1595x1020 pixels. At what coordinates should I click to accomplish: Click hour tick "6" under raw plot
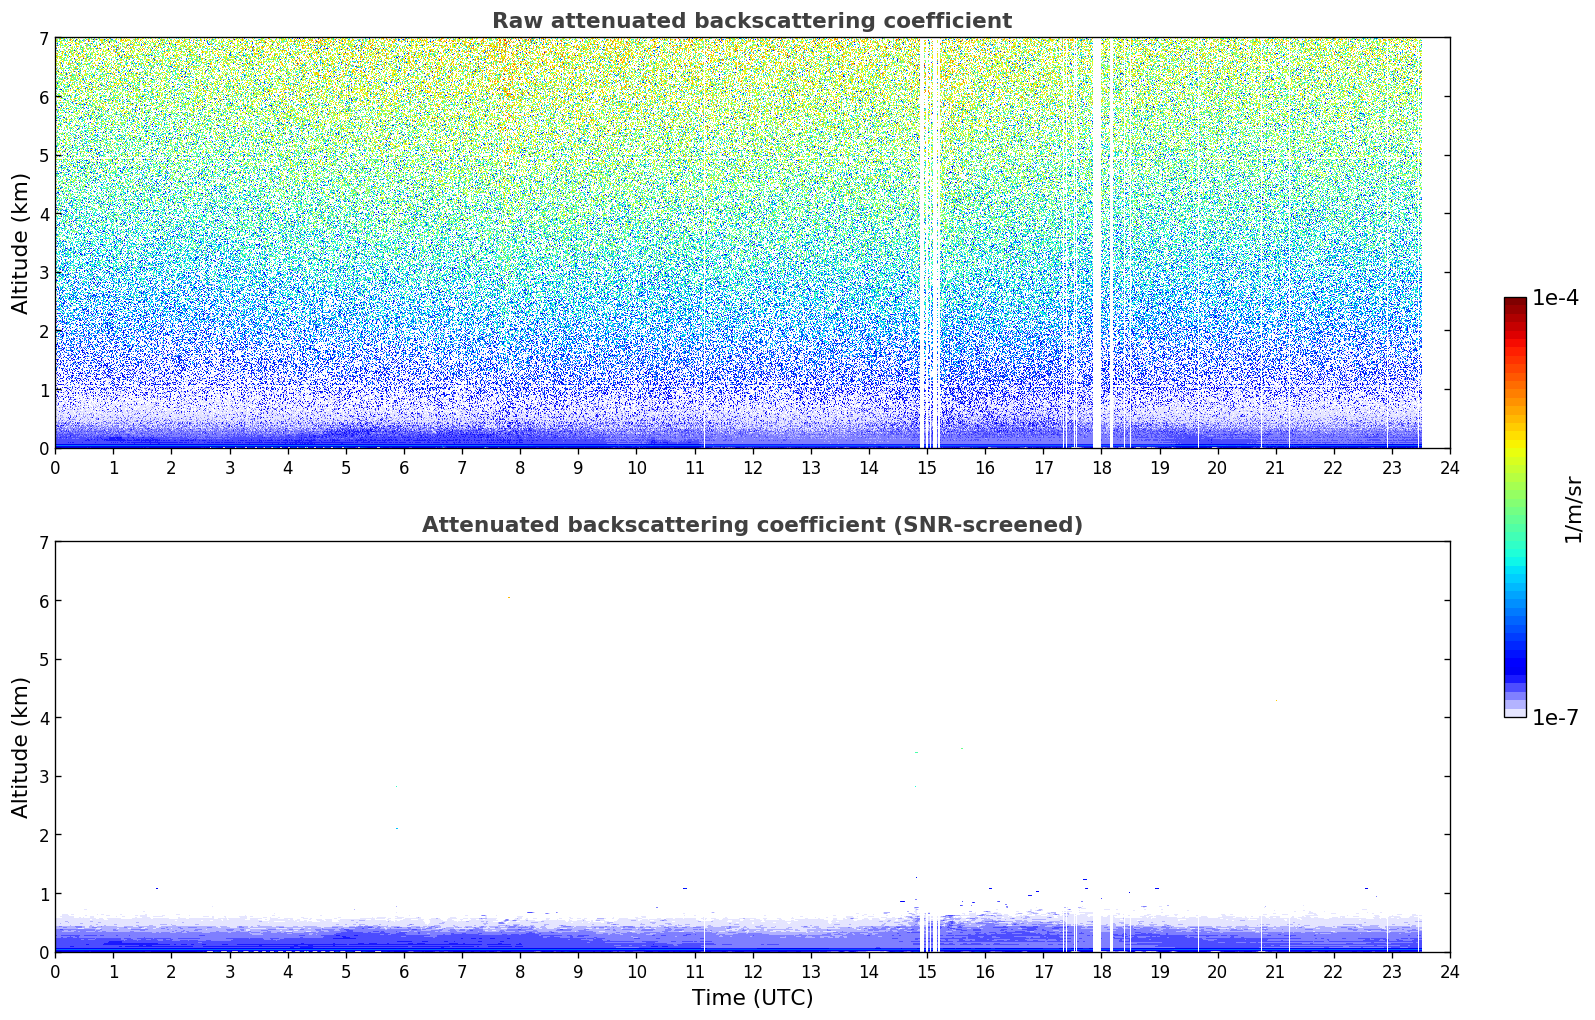click(404, 467)
